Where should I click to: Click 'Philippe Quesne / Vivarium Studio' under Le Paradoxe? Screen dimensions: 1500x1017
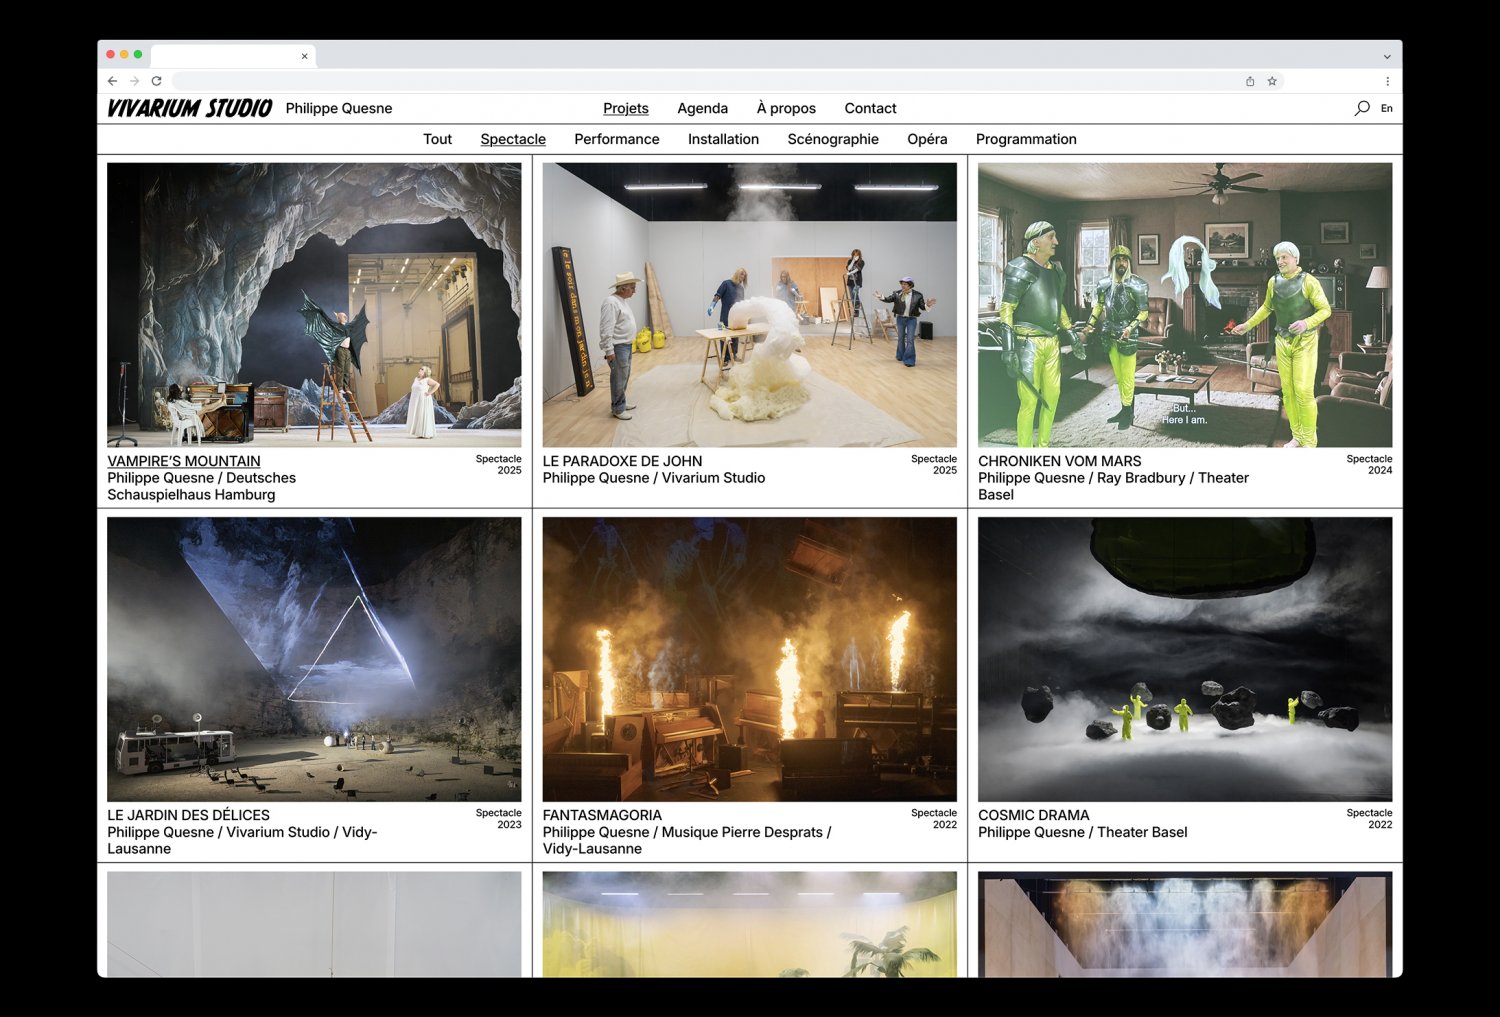654,478
